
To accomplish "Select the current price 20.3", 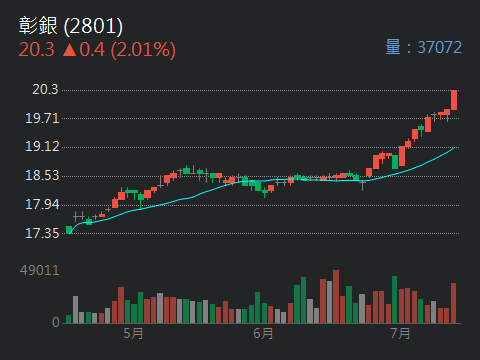I will click(37, 50).
